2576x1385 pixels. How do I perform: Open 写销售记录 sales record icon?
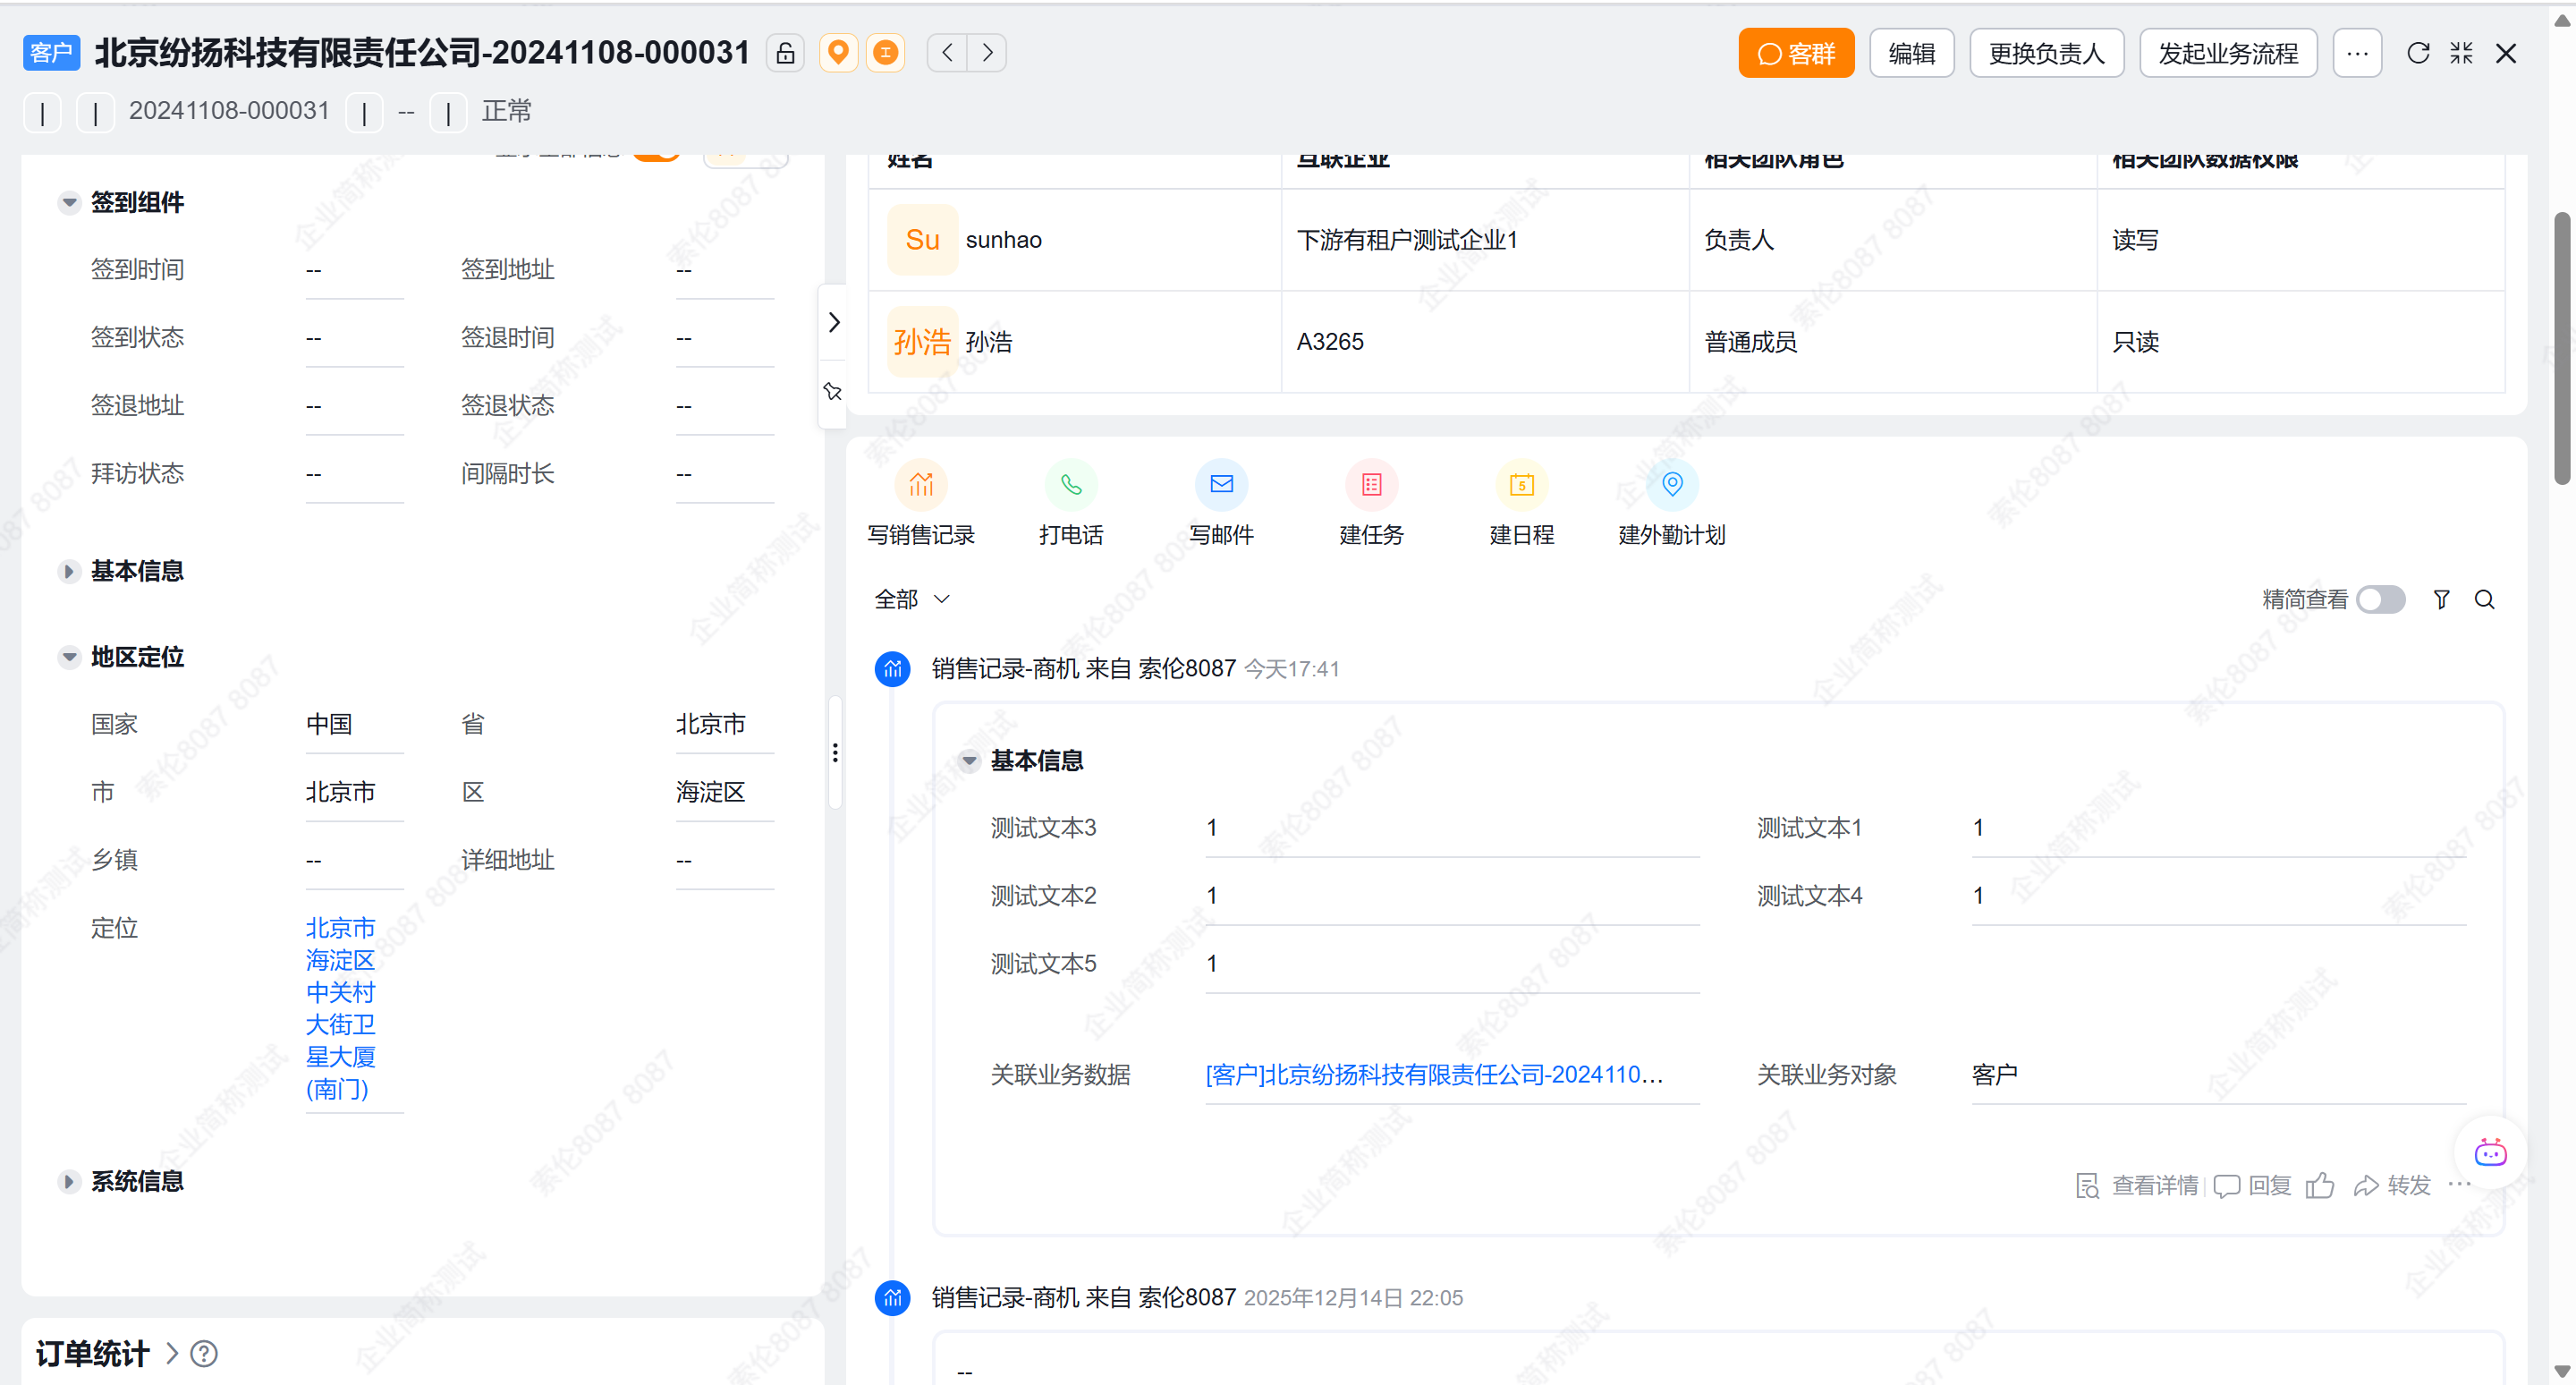coord(920,485)
